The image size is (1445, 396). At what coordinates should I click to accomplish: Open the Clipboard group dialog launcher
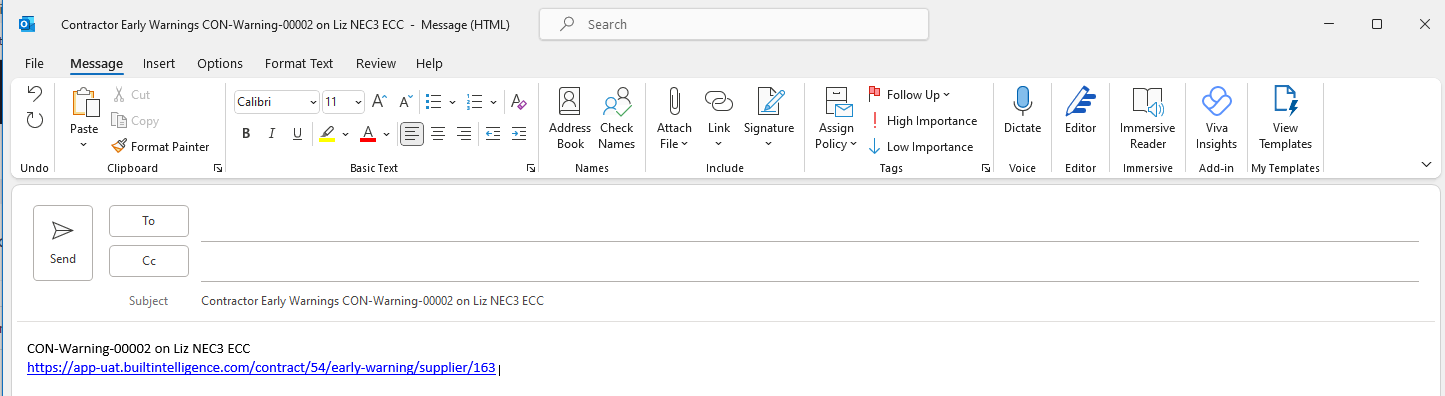tap(218, 169)
